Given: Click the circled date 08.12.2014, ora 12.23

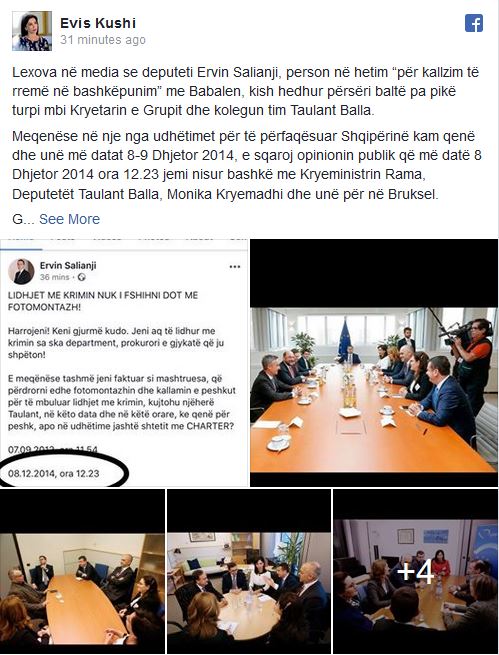Looking at the screenshot, I should tap(54, 474).
